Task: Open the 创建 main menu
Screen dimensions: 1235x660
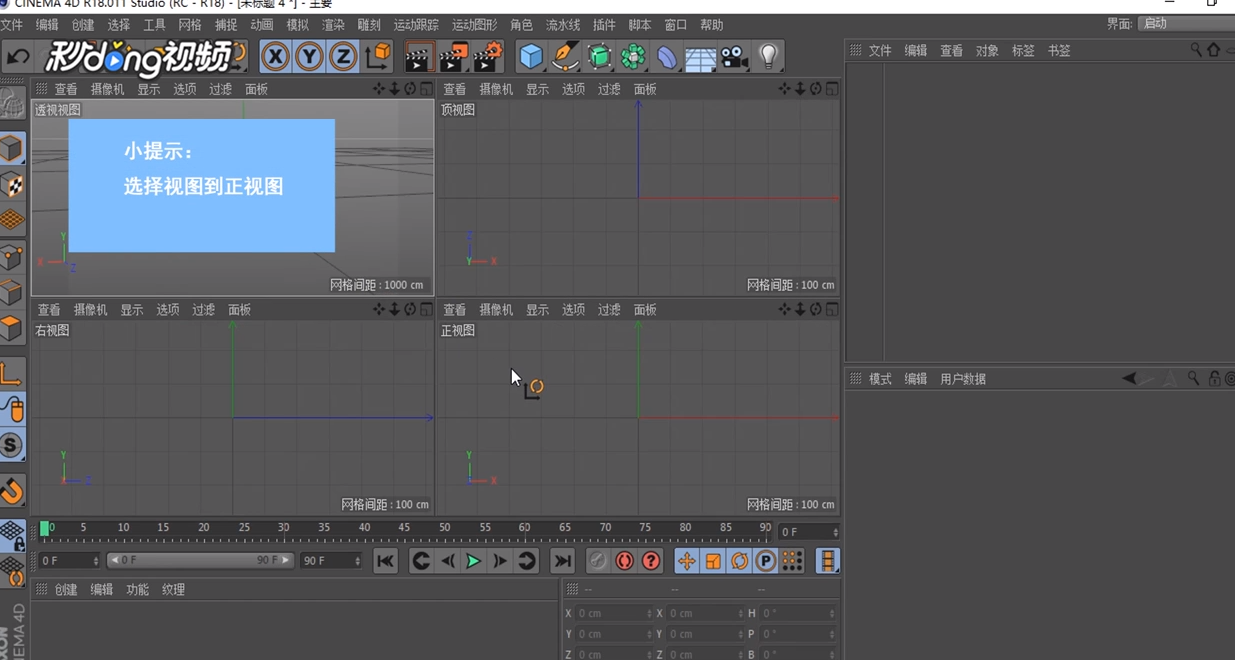Action: [x=82, y=25]
